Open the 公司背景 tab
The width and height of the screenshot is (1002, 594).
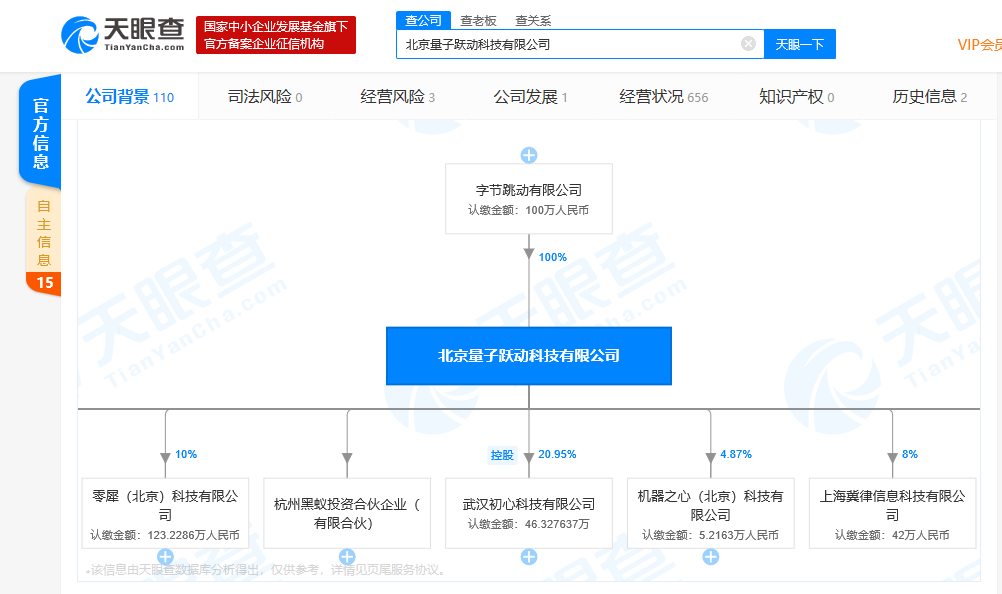tap(130, 96)
